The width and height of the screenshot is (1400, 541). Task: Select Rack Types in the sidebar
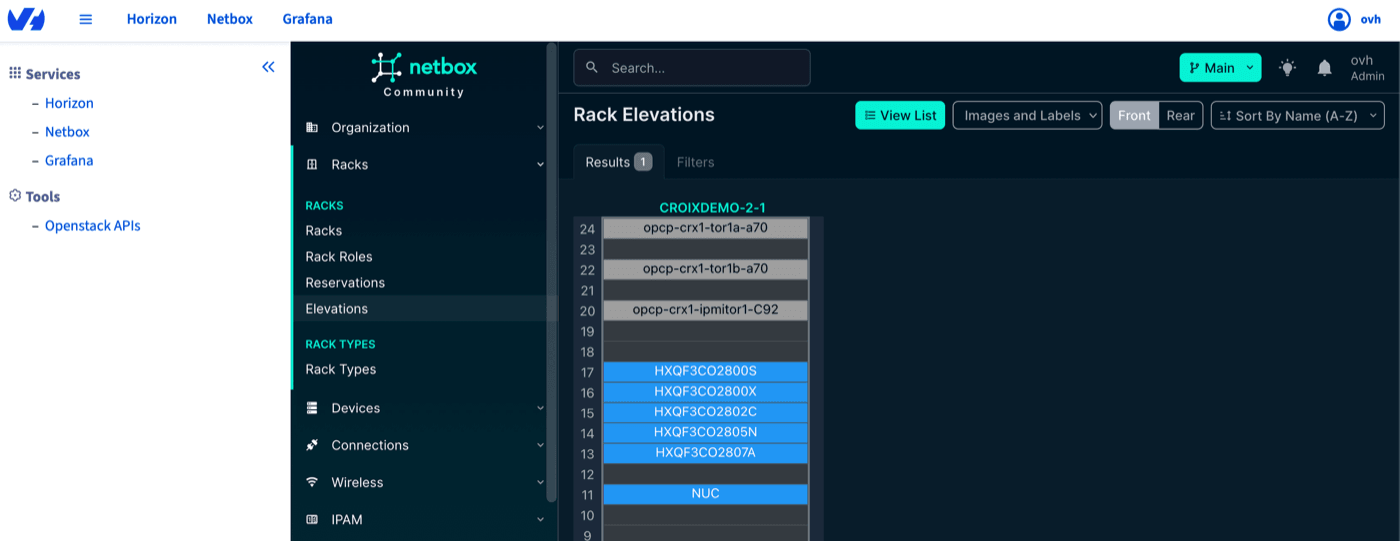click(x=341, y=369)
